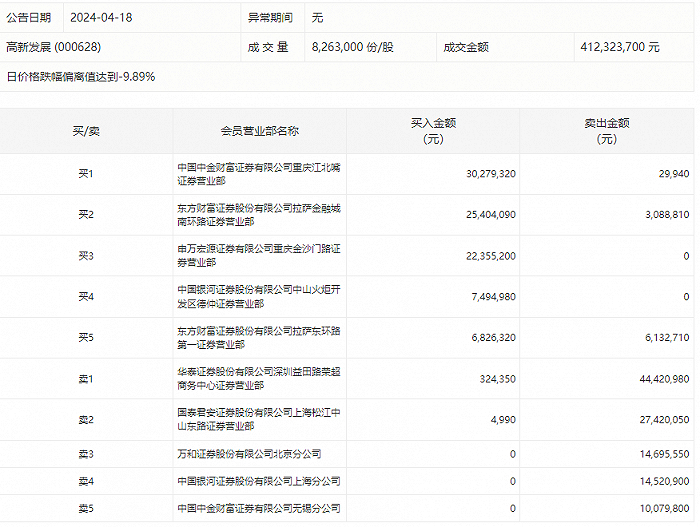This screenshot has height=527, width=700.
Task: Click 东方财富证券拉萨东环路第一证券营业部 name
Action: point(259,337)
